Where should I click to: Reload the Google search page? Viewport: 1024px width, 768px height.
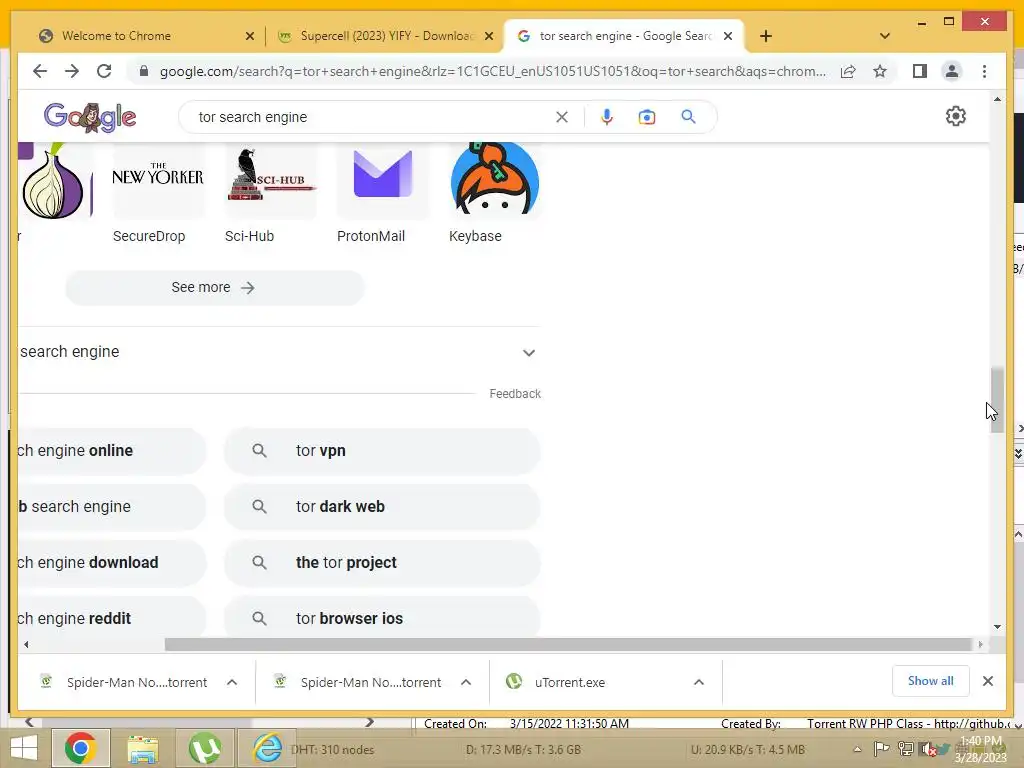[104, 71]
